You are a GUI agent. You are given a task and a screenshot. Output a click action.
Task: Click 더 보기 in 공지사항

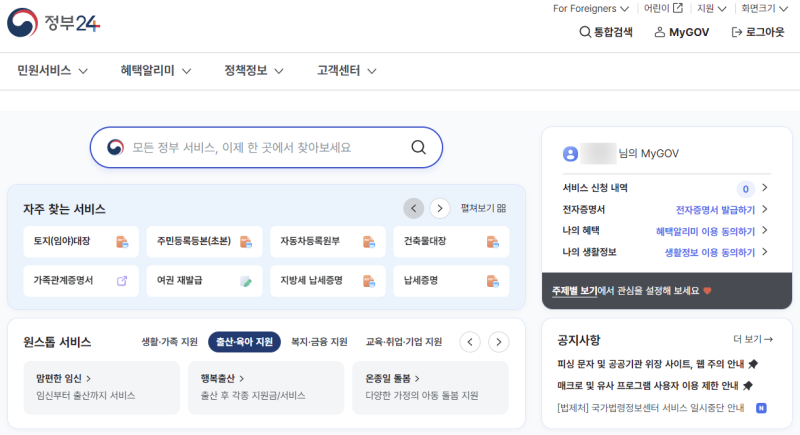tap(753, 339)
